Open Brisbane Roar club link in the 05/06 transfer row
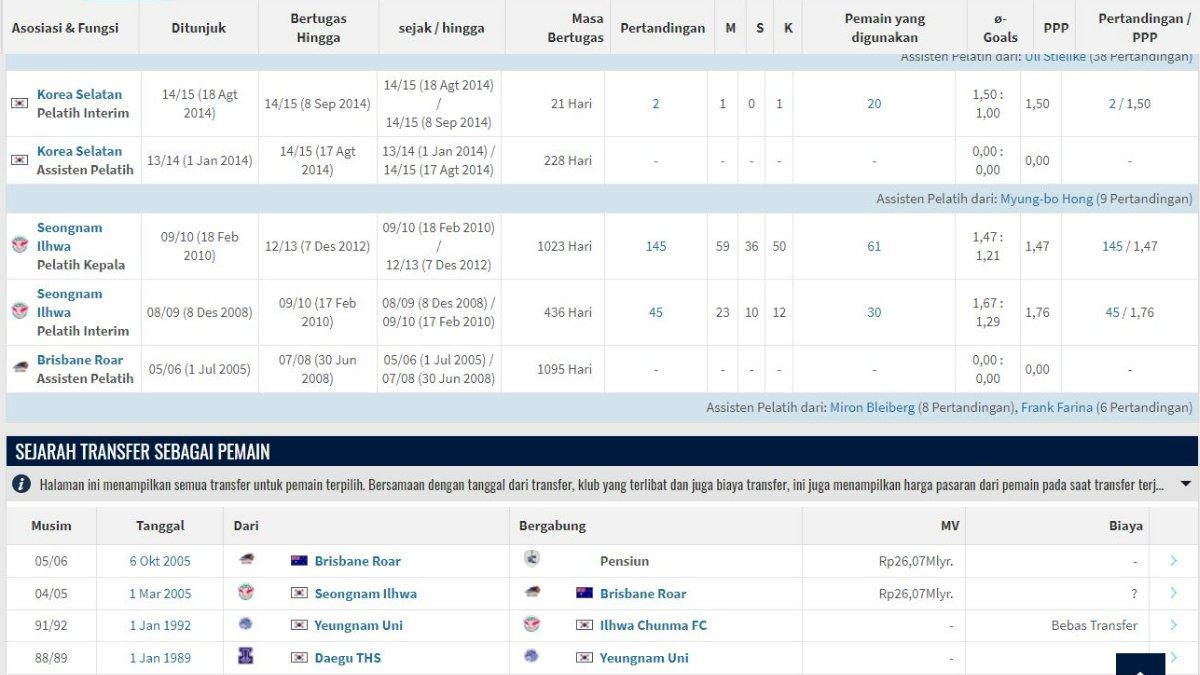 [x=358, y=561]
